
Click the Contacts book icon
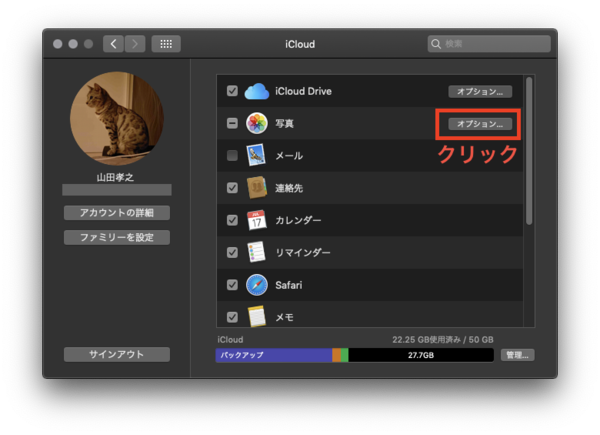257,188
